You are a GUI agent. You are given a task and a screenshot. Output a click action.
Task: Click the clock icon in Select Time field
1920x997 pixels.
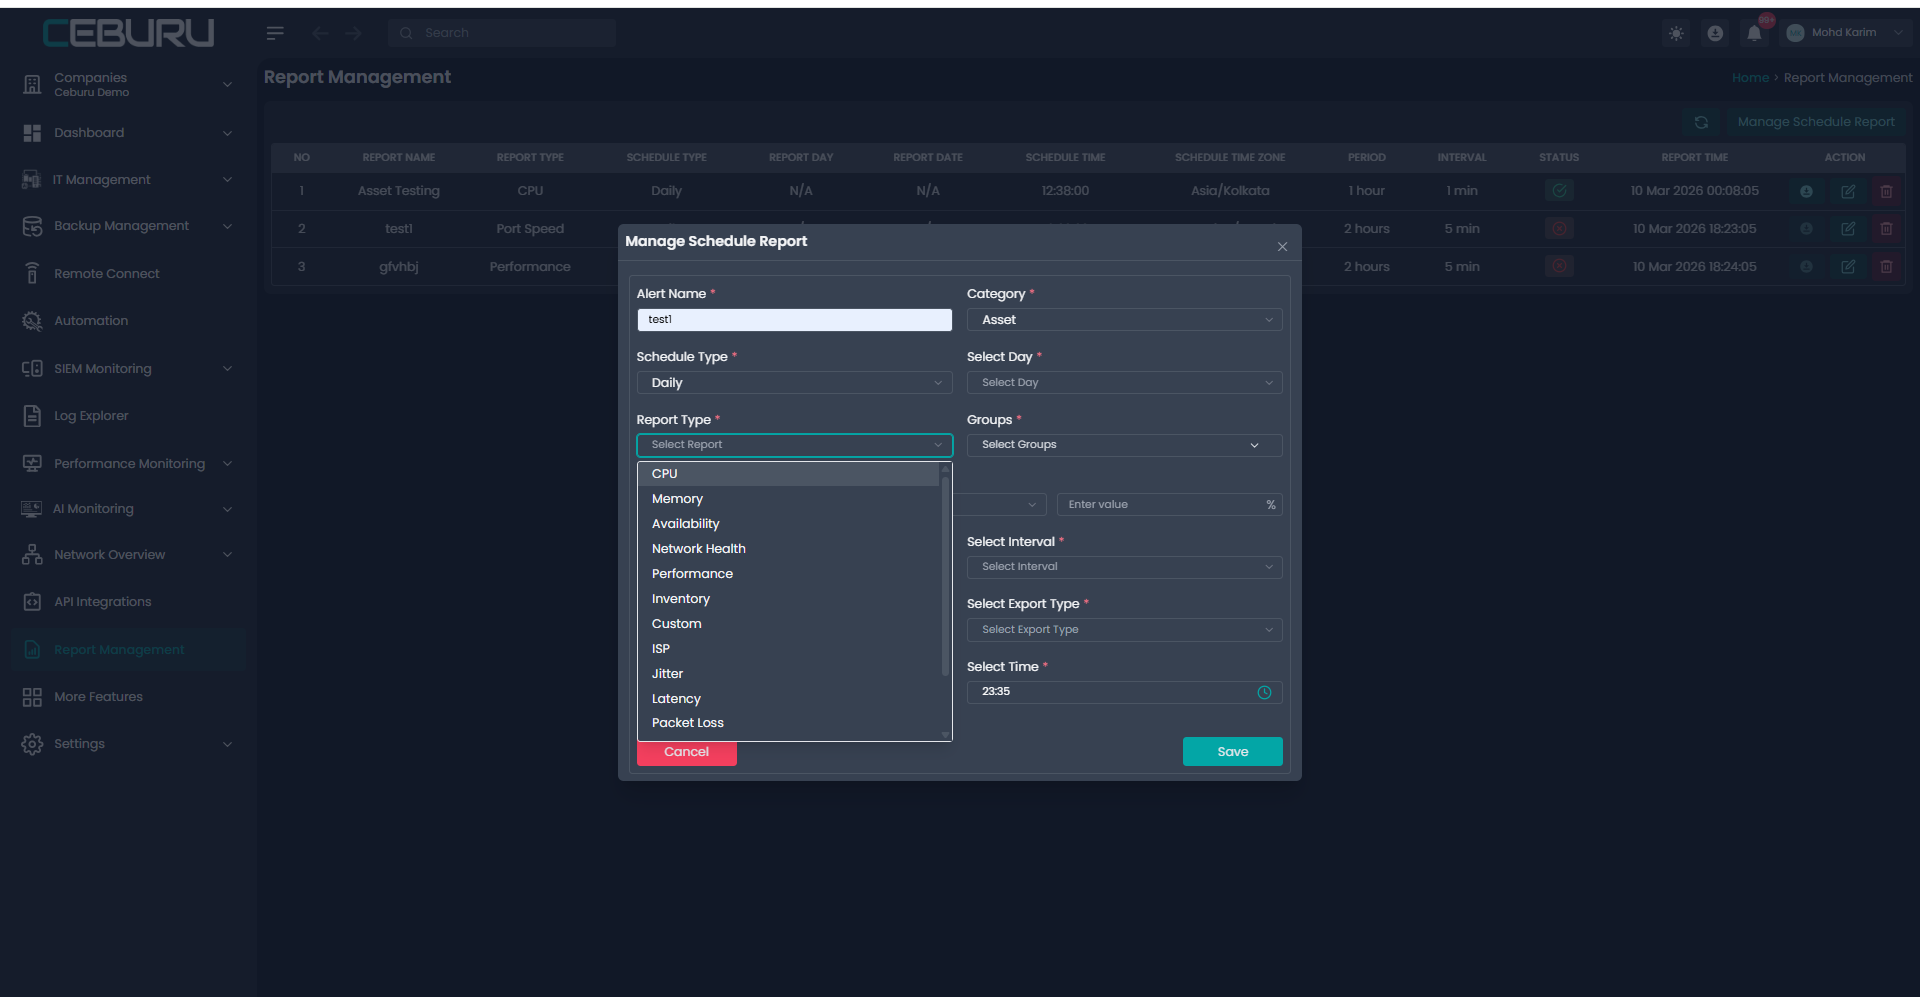1264,692
